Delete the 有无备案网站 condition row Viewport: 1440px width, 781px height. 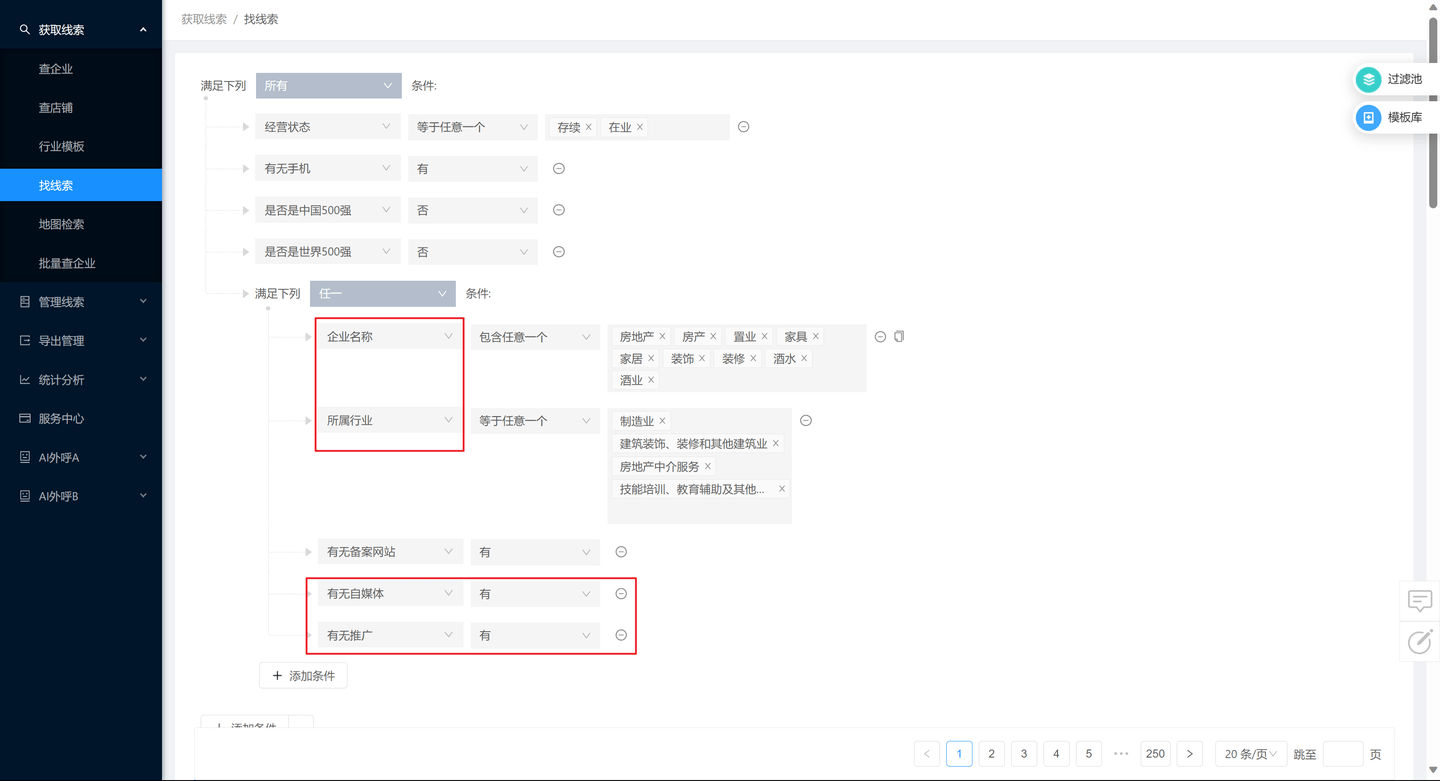[621, 552]
